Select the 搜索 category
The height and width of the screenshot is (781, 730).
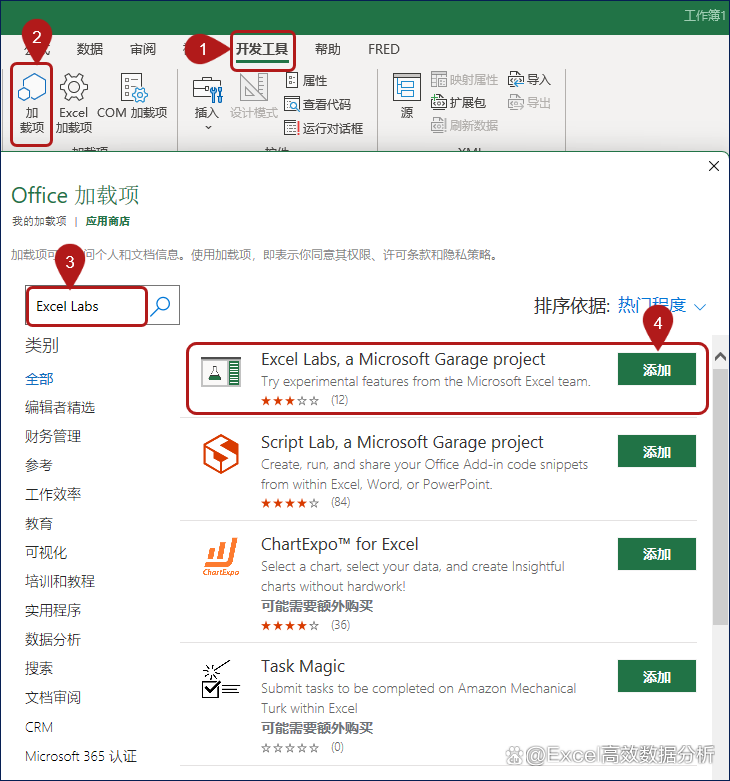(39, 668)
